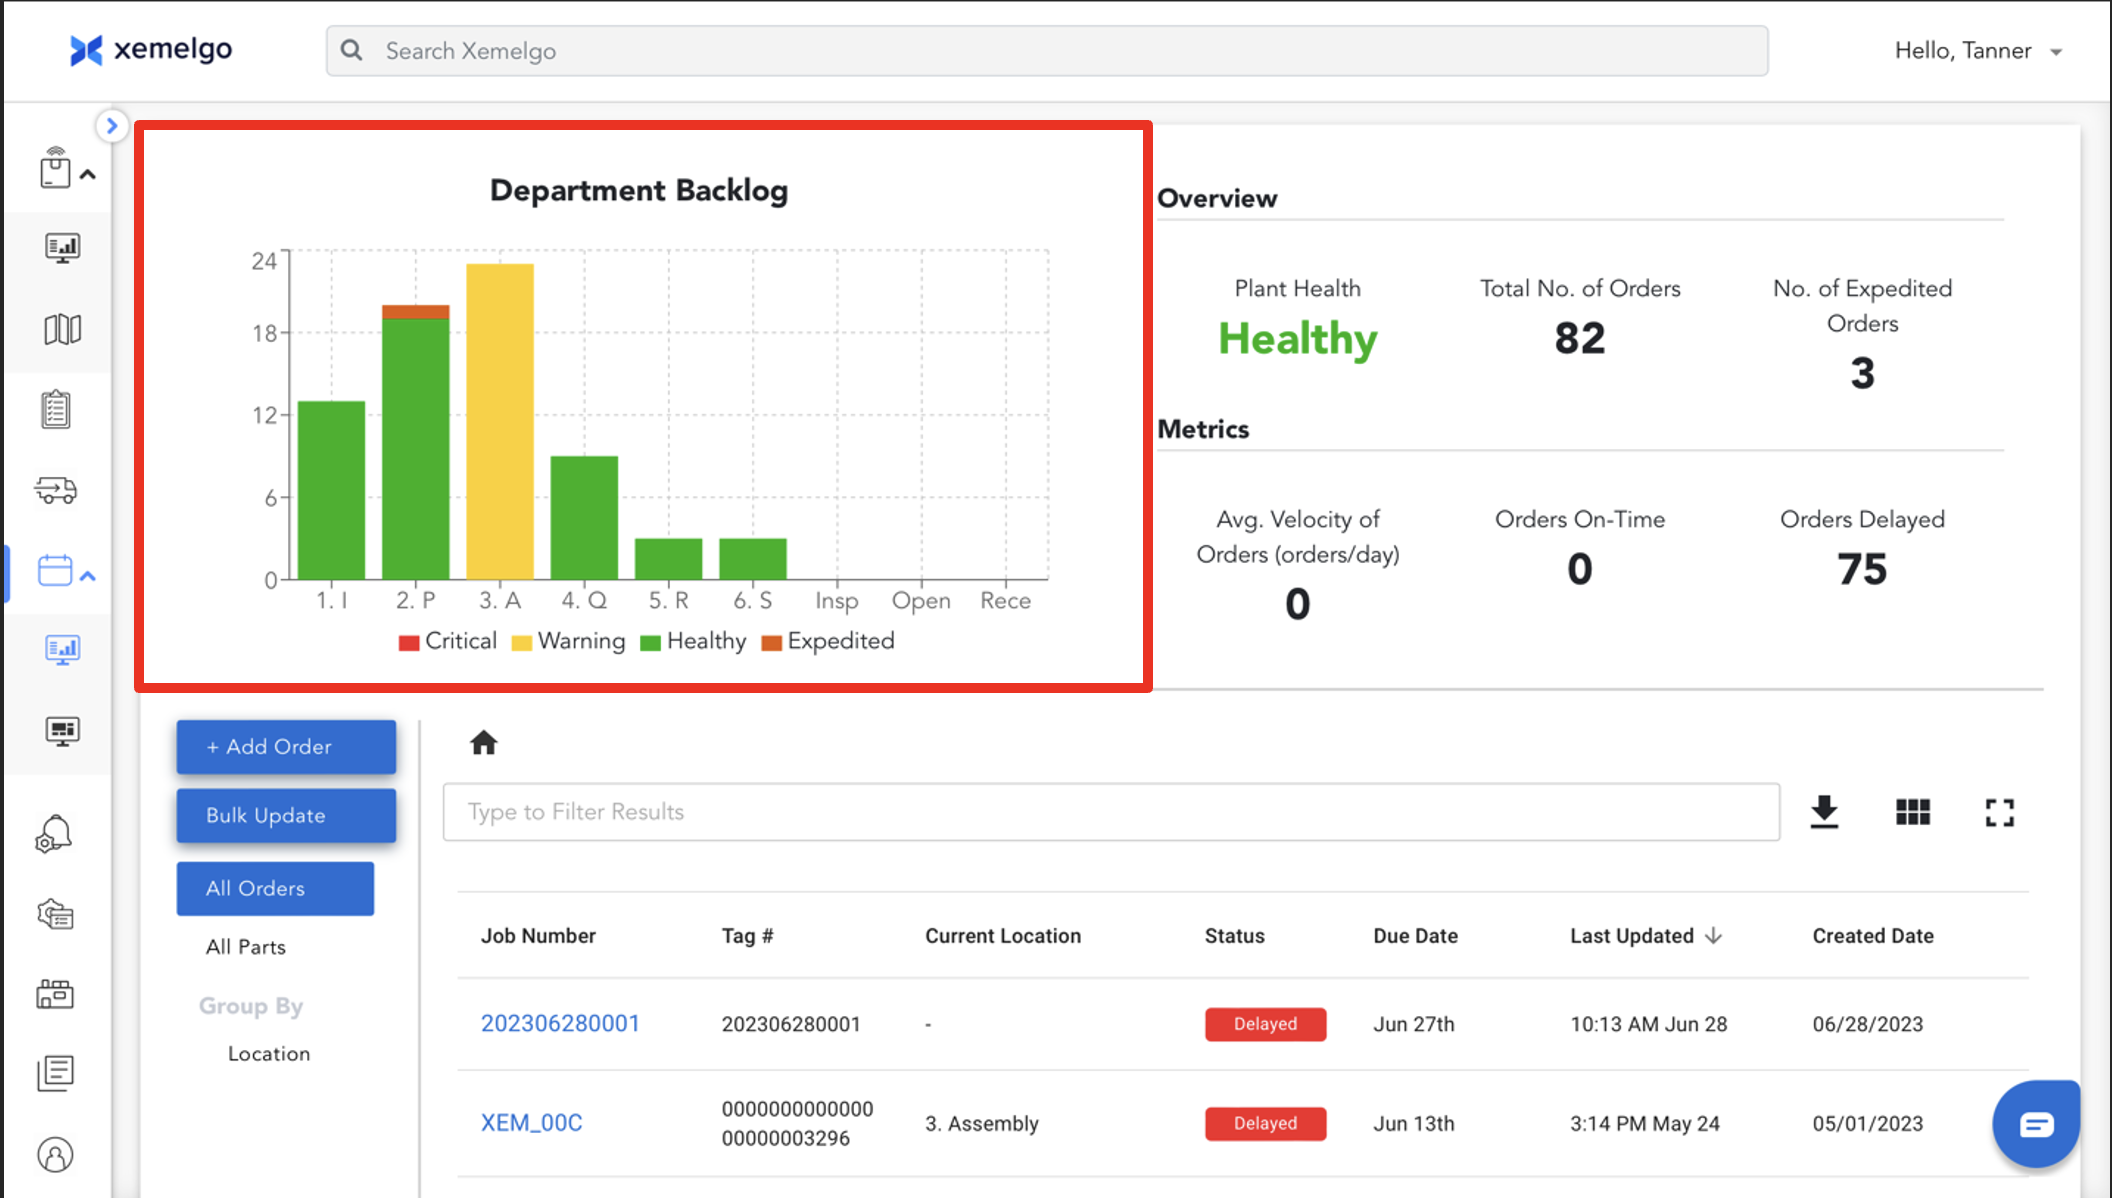Image resolution: width=2112 pixels, height=1198 pixels.
Task: Switch to grid view icon
Action: pos(1912,812)
